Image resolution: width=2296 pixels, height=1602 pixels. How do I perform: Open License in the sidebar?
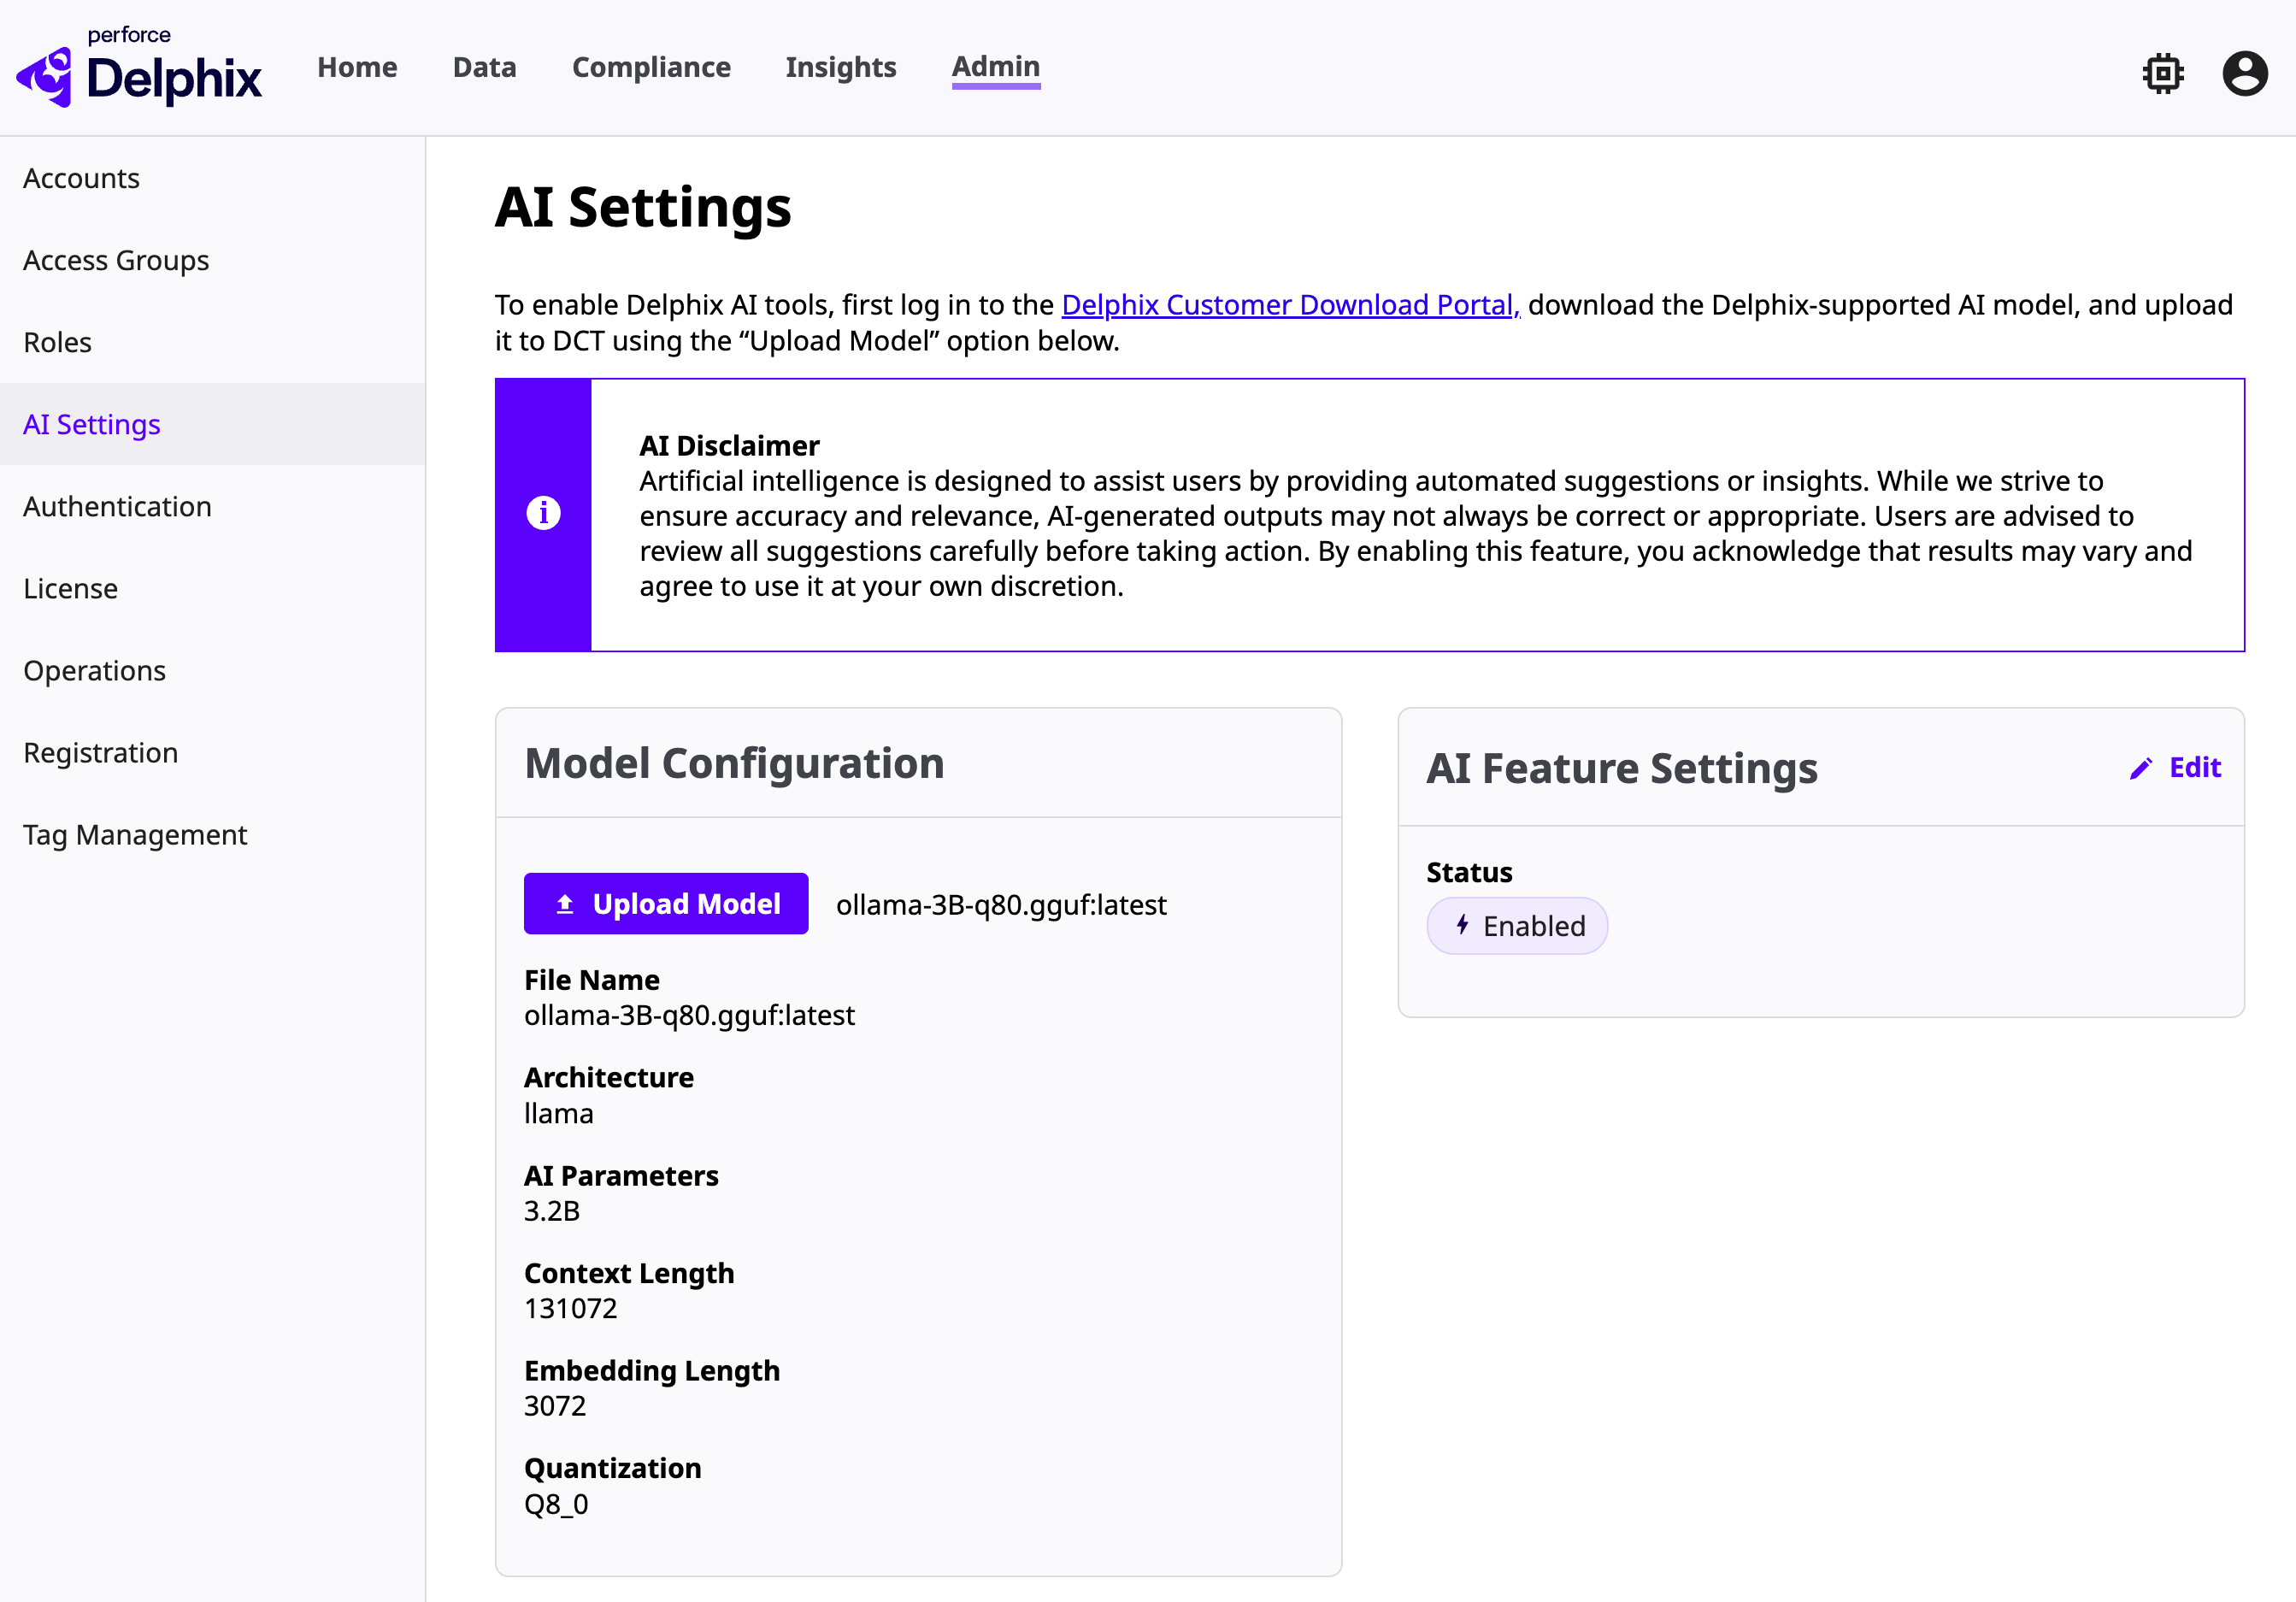[212, 588]
